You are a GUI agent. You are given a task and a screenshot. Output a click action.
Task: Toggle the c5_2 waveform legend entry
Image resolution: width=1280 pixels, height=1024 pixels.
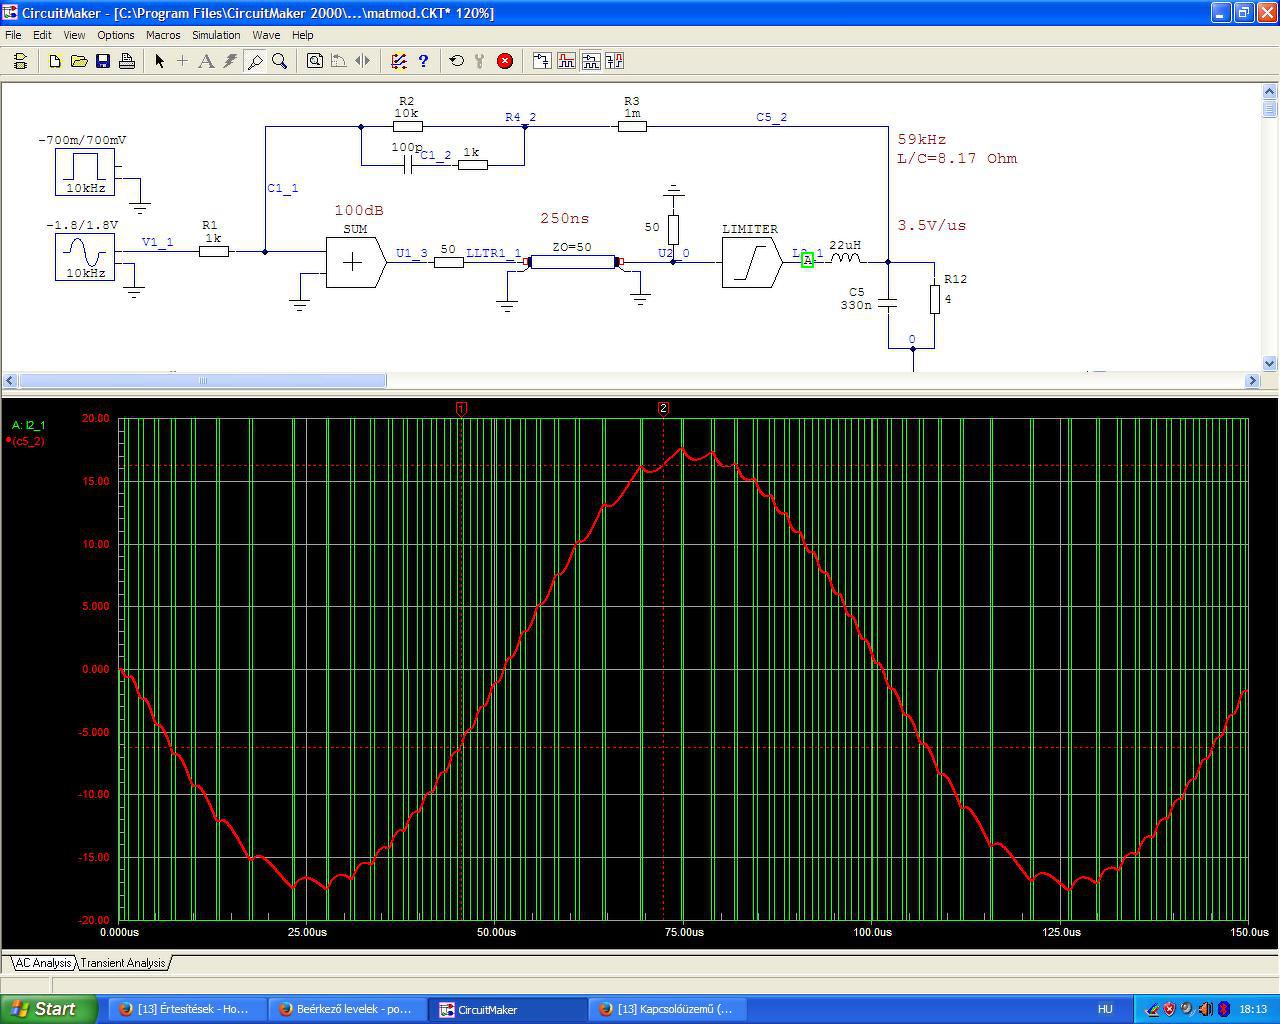pos(28,441)
